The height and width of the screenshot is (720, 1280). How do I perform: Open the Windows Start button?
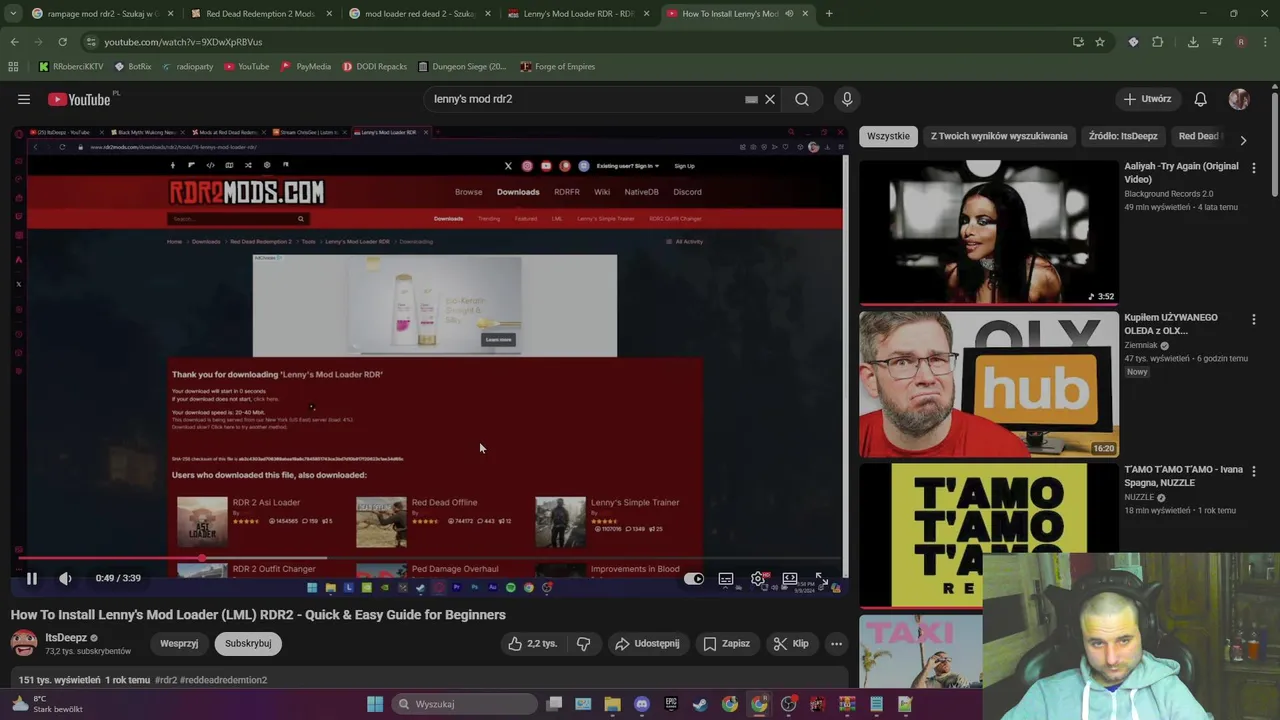[x=375, y=704]
